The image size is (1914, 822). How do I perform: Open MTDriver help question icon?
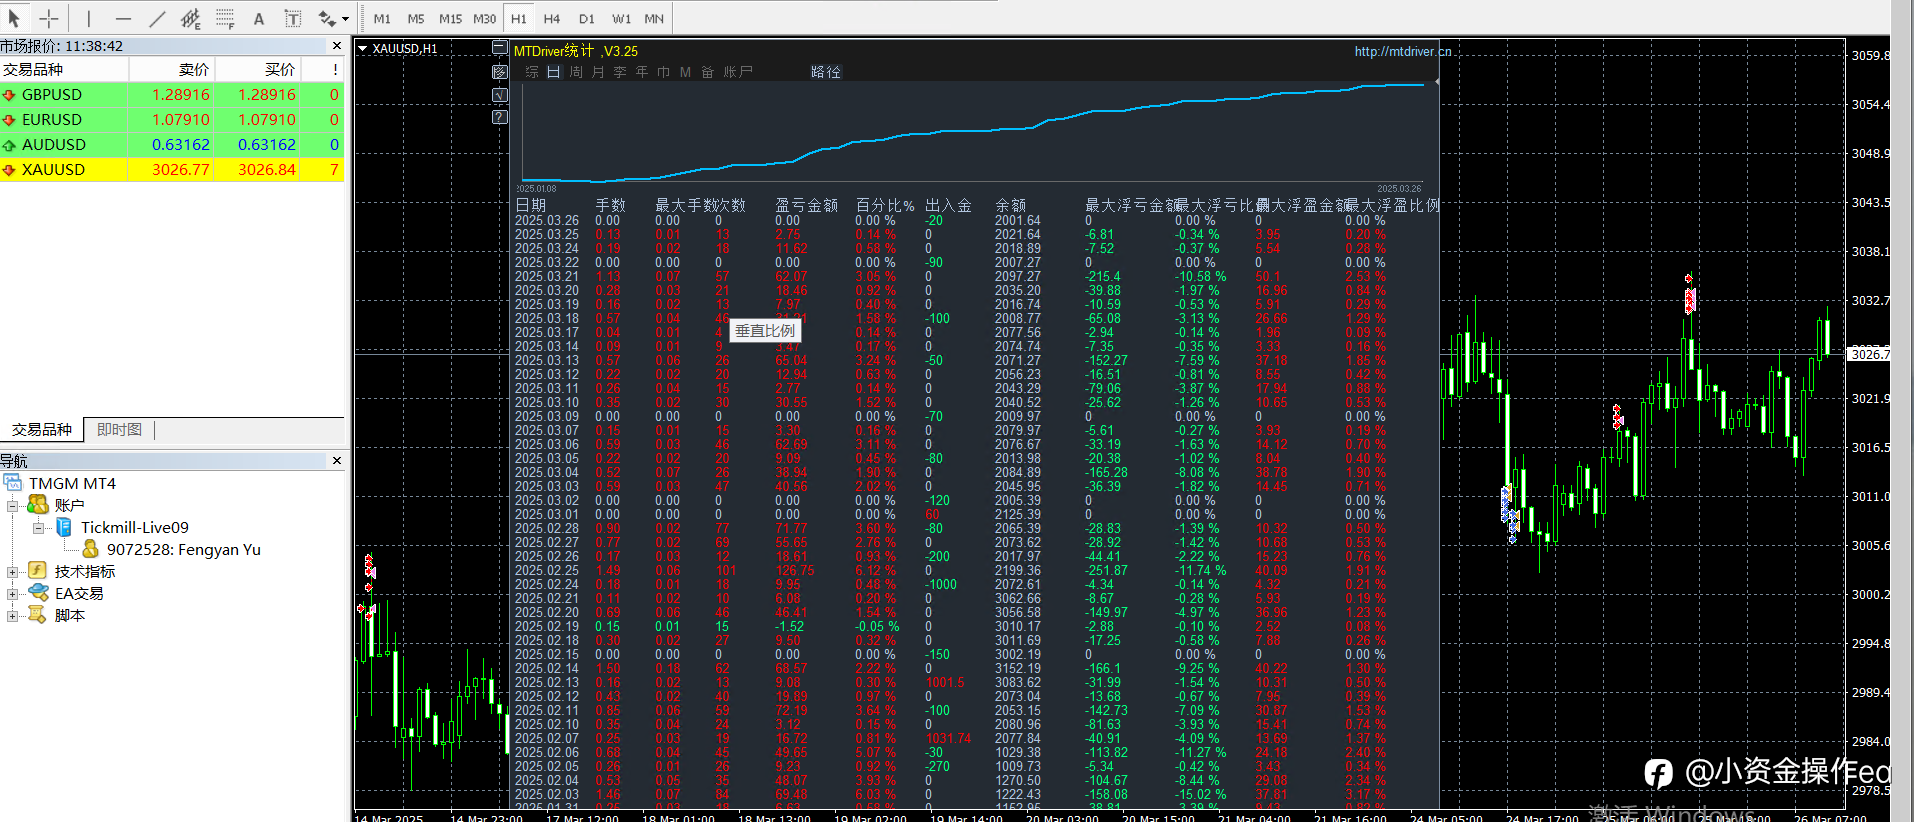click(x=500, y=117)
